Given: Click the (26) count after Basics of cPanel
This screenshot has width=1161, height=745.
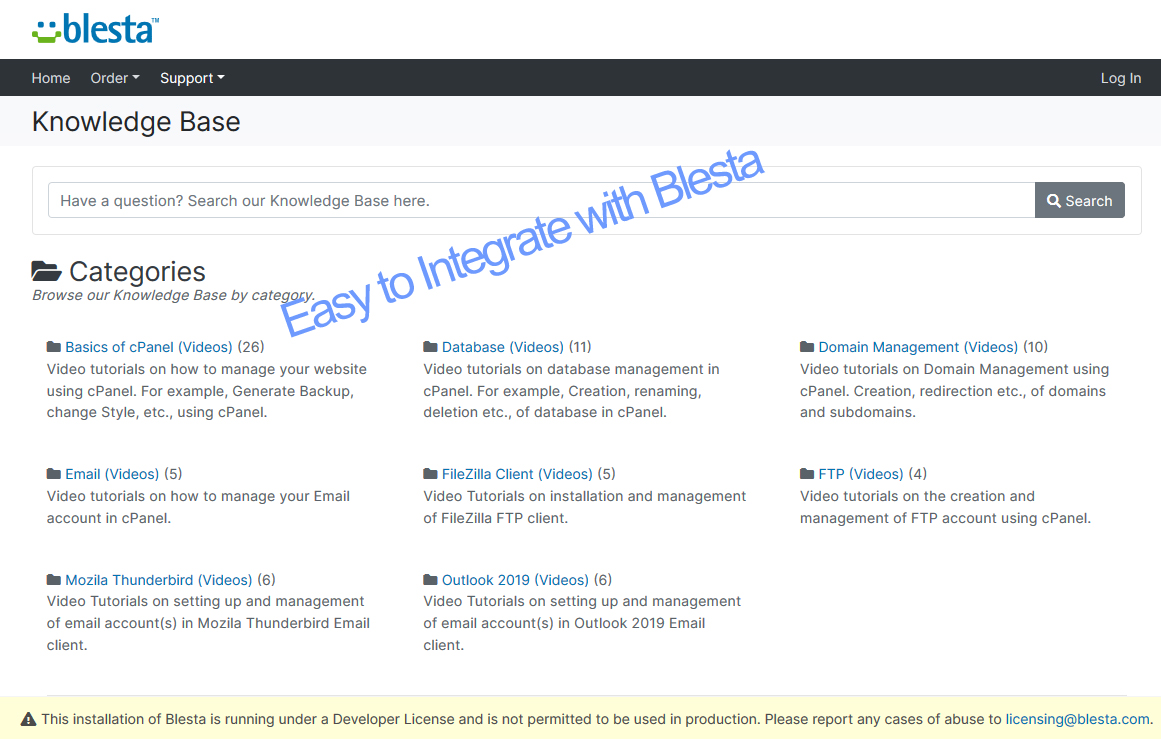Looking at the screenshot, I should pos(251,347).
